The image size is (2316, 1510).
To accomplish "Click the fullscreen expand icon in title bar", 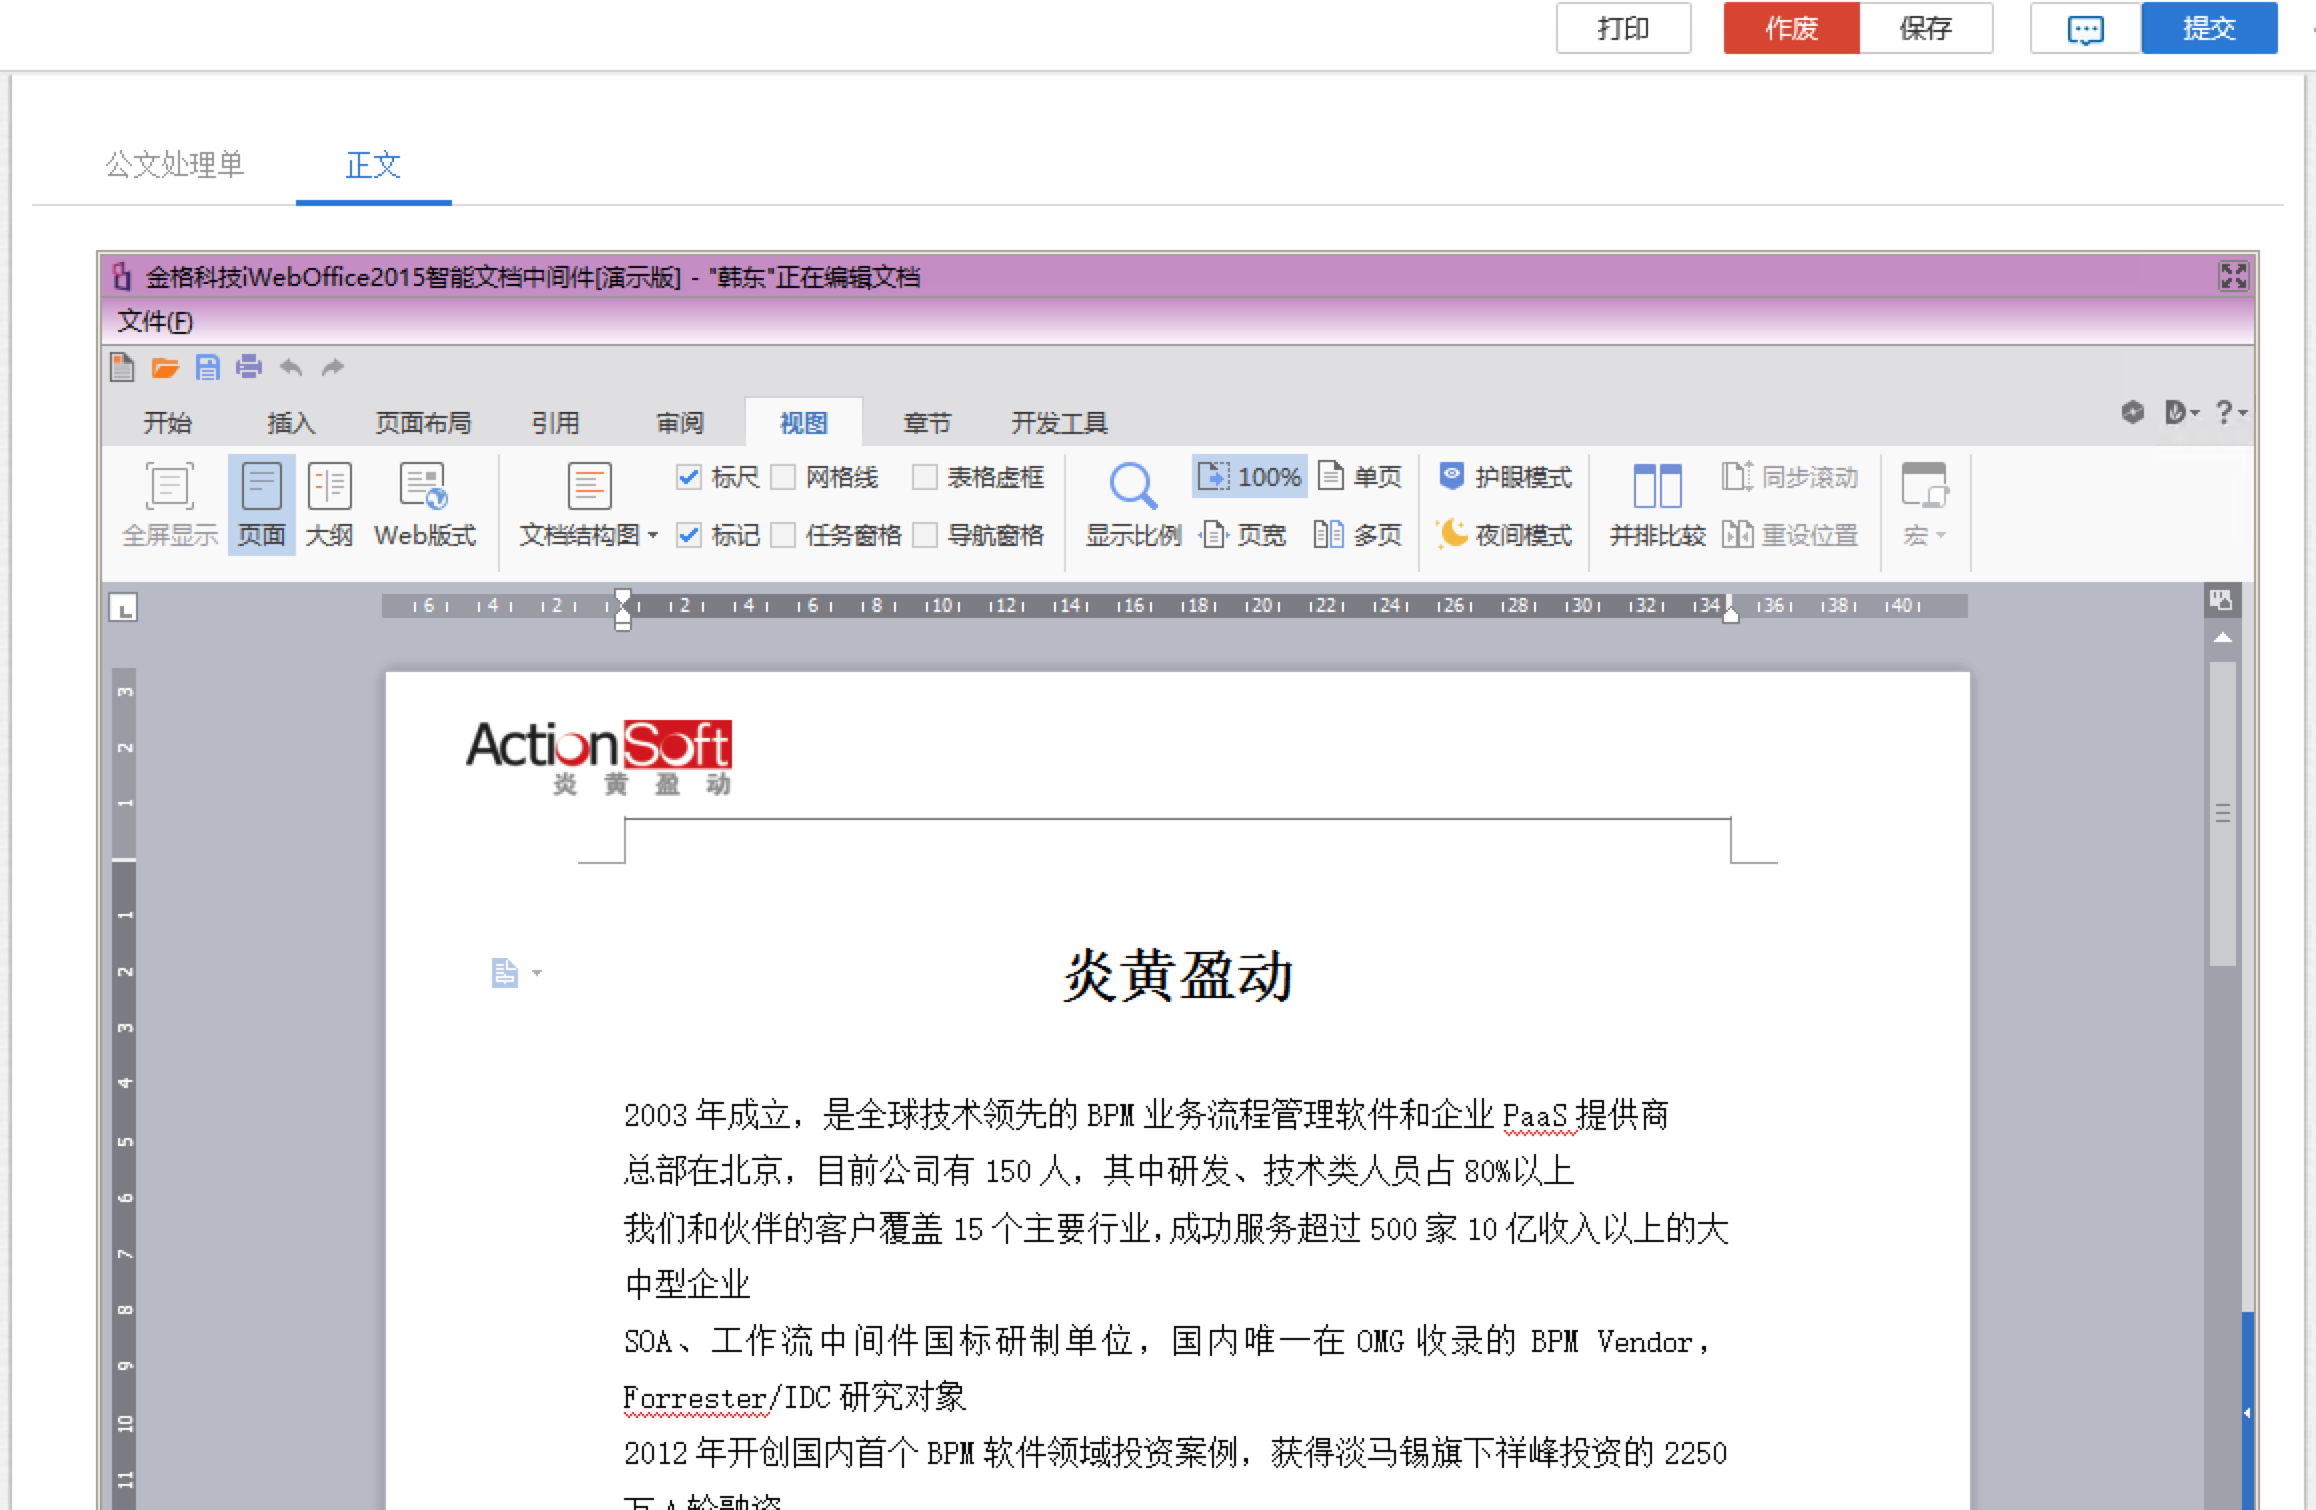I will [x=2233, y=276].
